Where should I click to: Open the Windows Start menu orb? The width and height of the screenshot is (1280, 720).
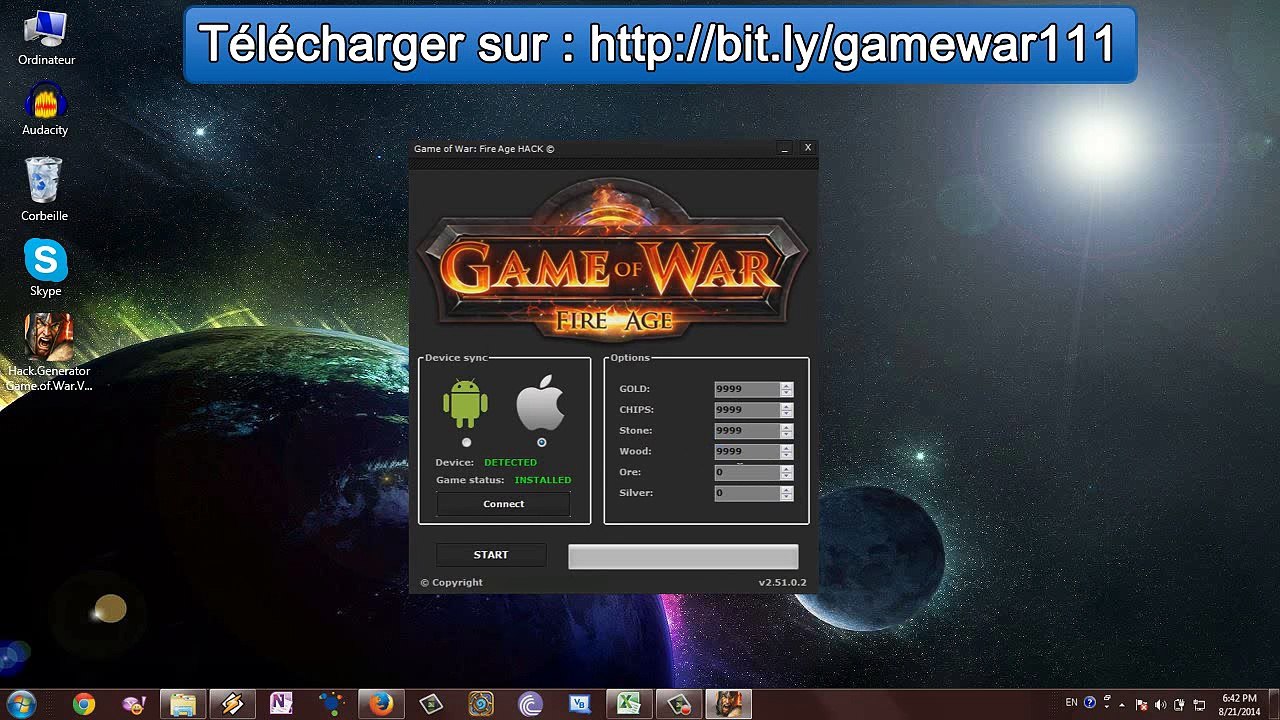pos(20,704)
